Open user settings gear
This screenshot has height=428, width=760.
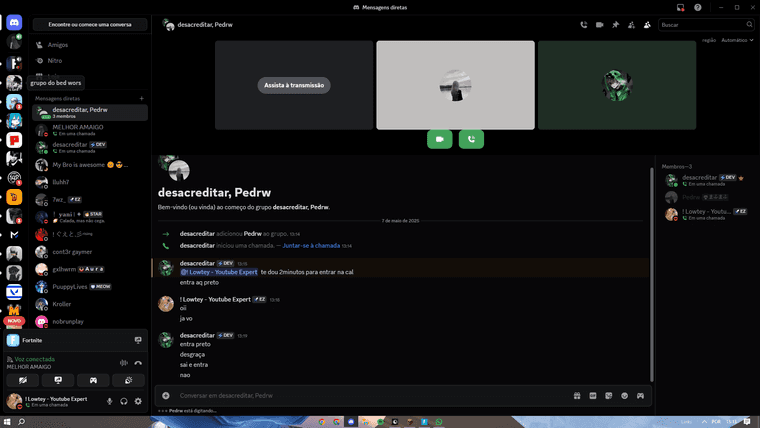[138, 401]
